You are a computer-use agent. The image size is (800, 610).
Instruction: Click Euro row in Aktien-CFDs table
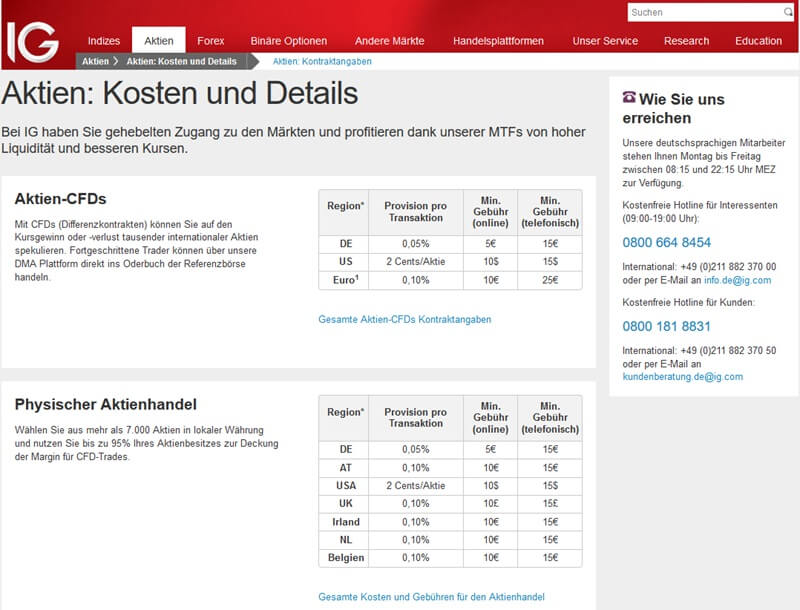pos(450,280)
